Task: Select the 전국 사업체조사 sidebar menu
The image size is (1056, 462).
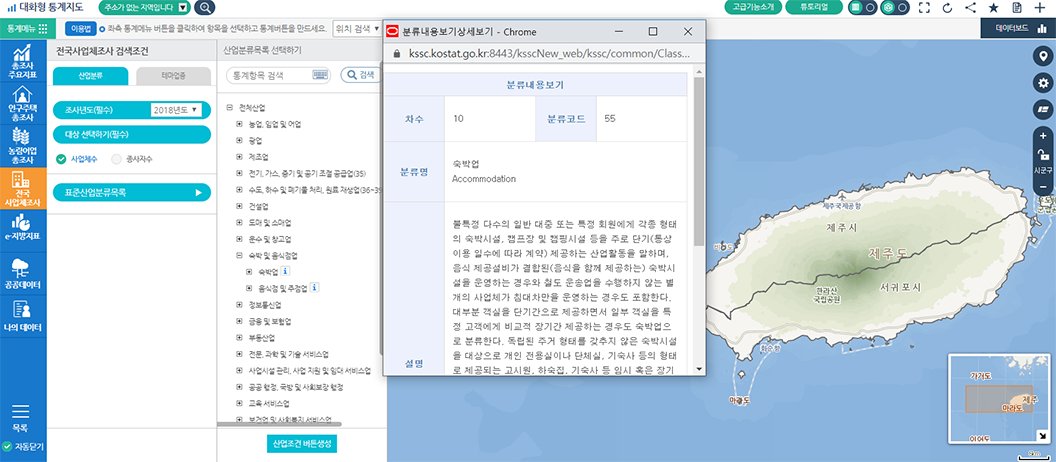Action: click(23, 188)
